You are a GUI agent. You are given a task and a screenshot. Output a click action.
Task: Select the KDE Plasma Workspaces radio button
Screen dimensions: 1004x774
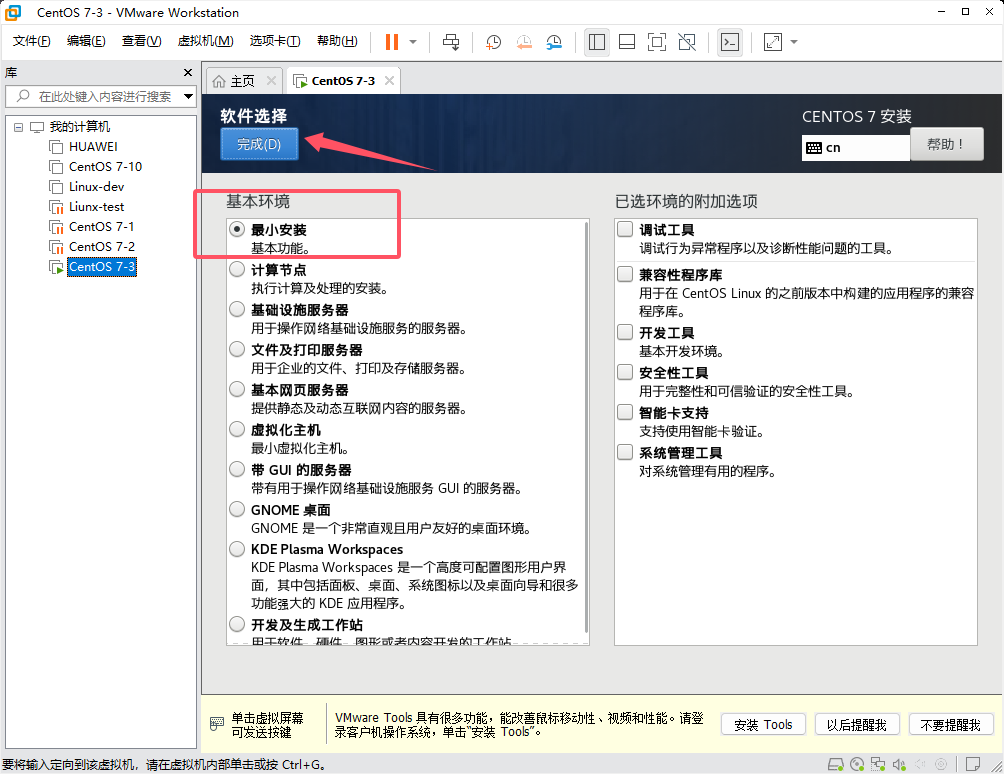237,549
